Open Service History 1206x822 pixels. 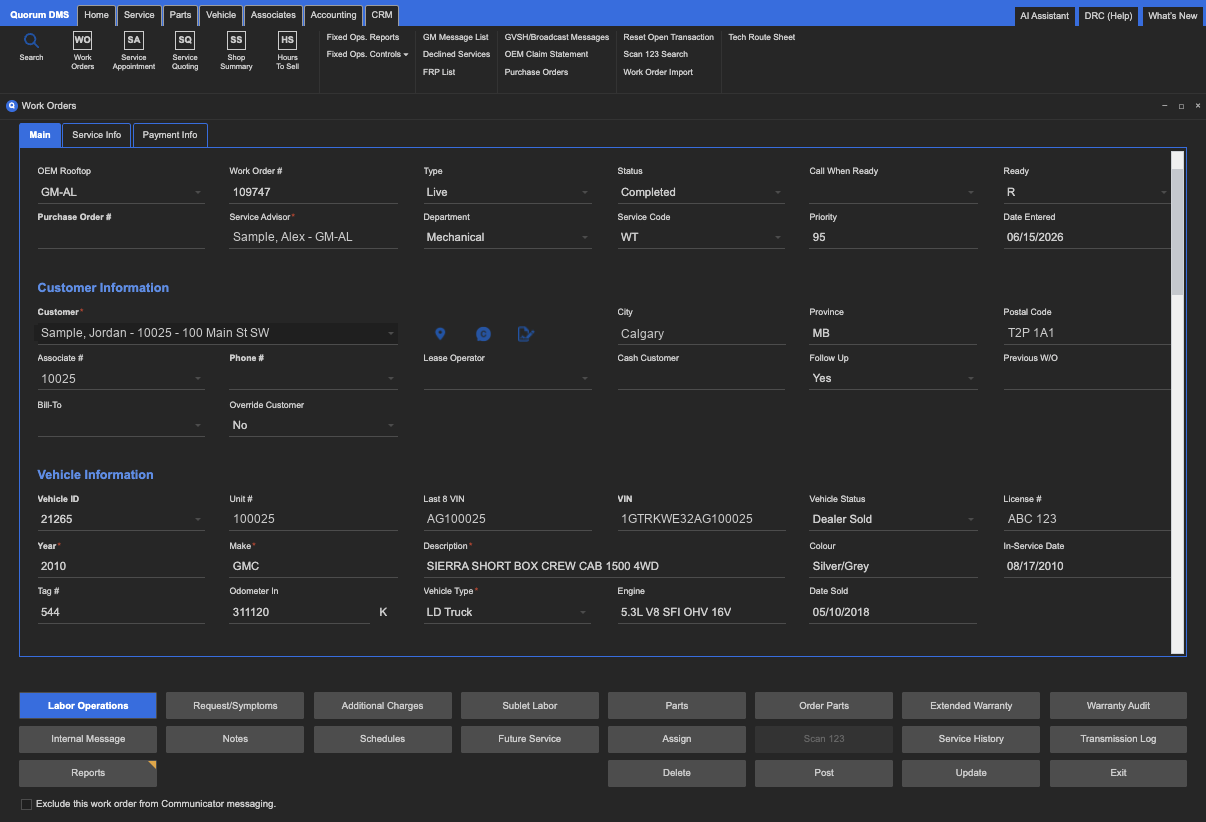[971, 739]
